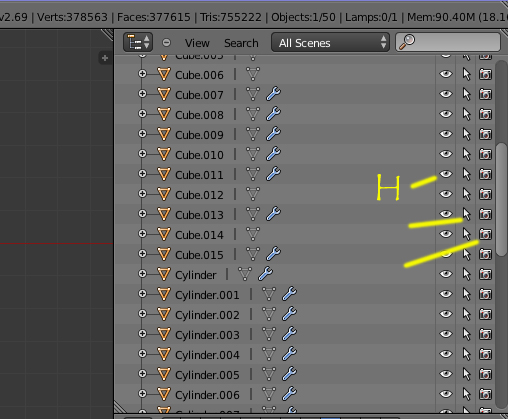Click the modifier wrench icon of Cube.013

coord(273,214)
